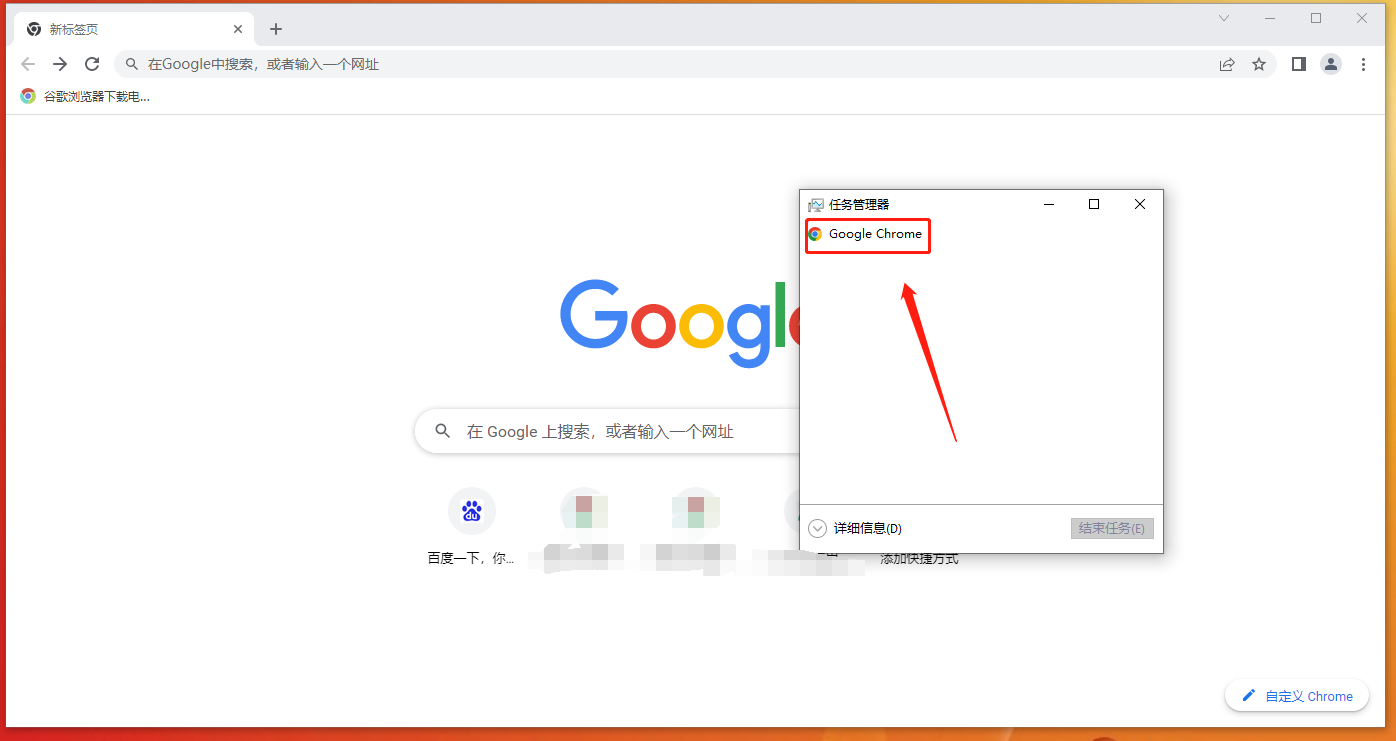The image size is (1396, 741).
Task: Minimize the Task Manager window
Action: click(1049, 204)
